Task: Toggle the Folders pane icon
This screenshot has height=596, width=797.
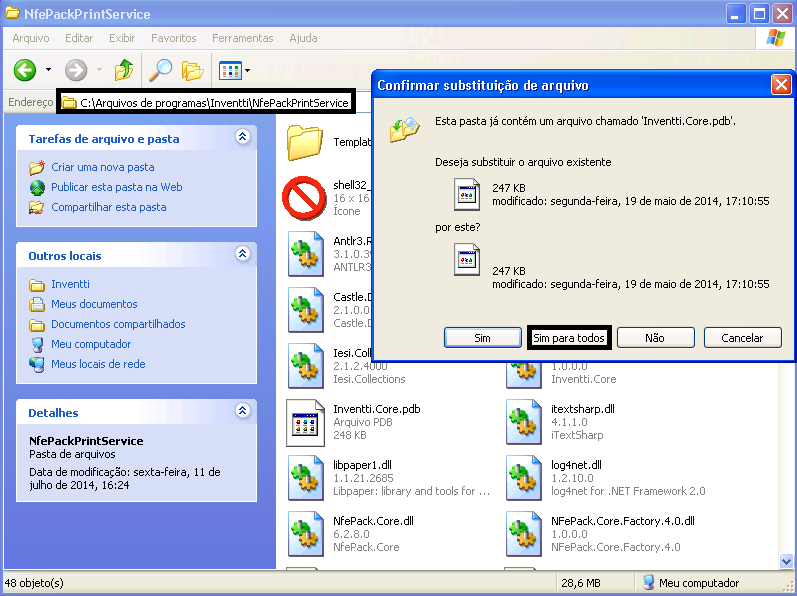Action: tap(192, 70)
